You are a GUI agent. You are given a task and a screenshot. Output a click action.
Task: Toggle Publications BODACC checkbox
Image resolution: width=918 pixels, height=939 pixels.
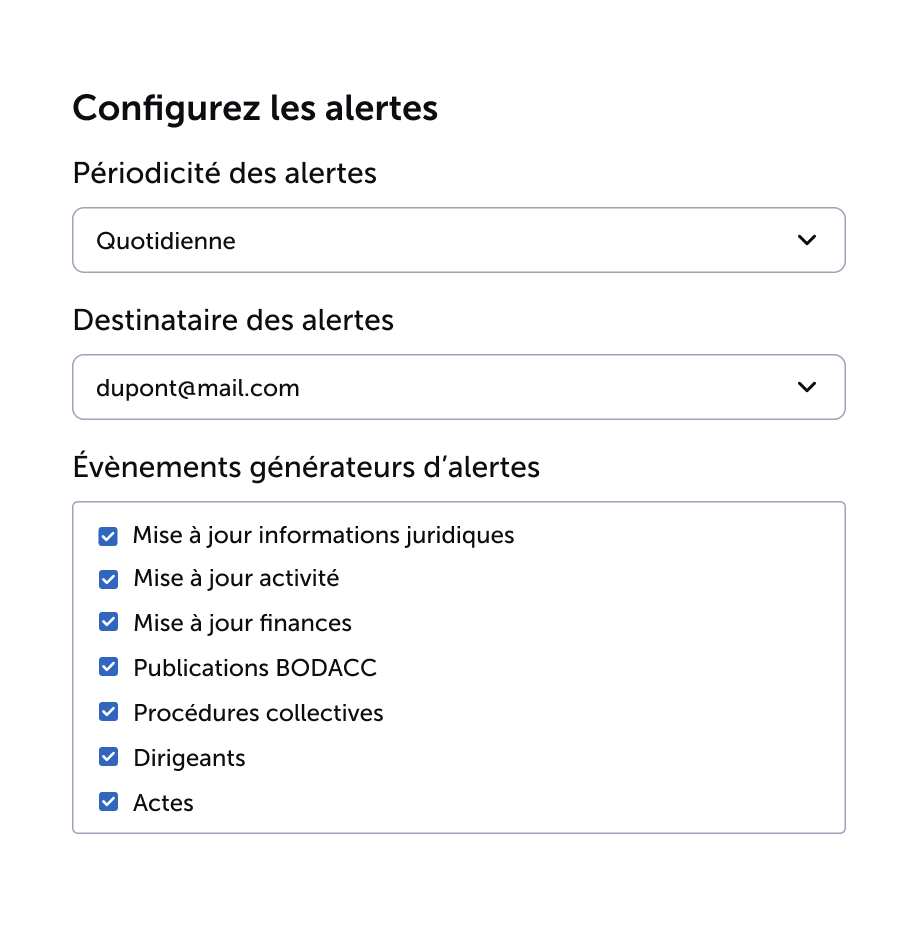pyautogui.click(x=108, y=667)
